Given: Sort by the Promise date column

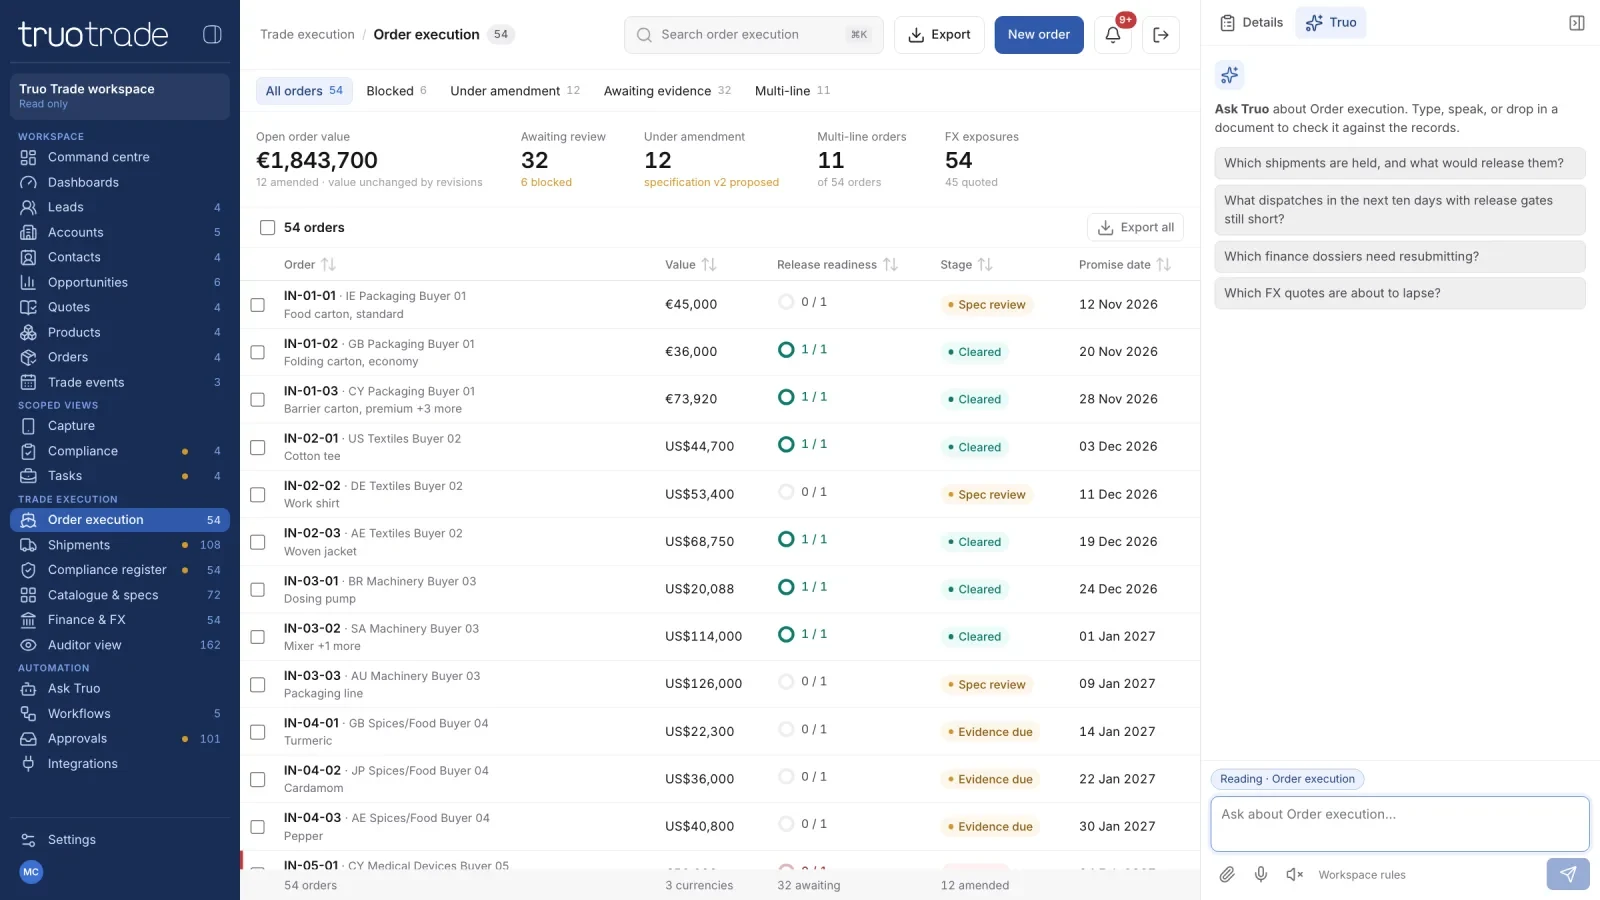Looking at the screenshot, I should click(x=1125, y=265).
